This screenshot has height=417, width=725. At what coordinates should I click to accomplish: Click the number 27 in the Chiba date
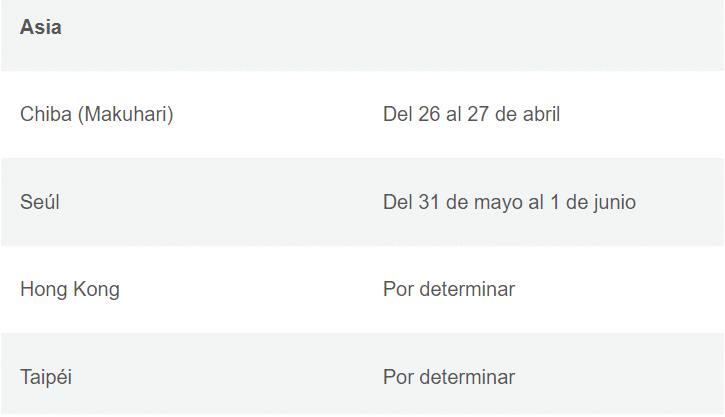click(x=478, y=114)
